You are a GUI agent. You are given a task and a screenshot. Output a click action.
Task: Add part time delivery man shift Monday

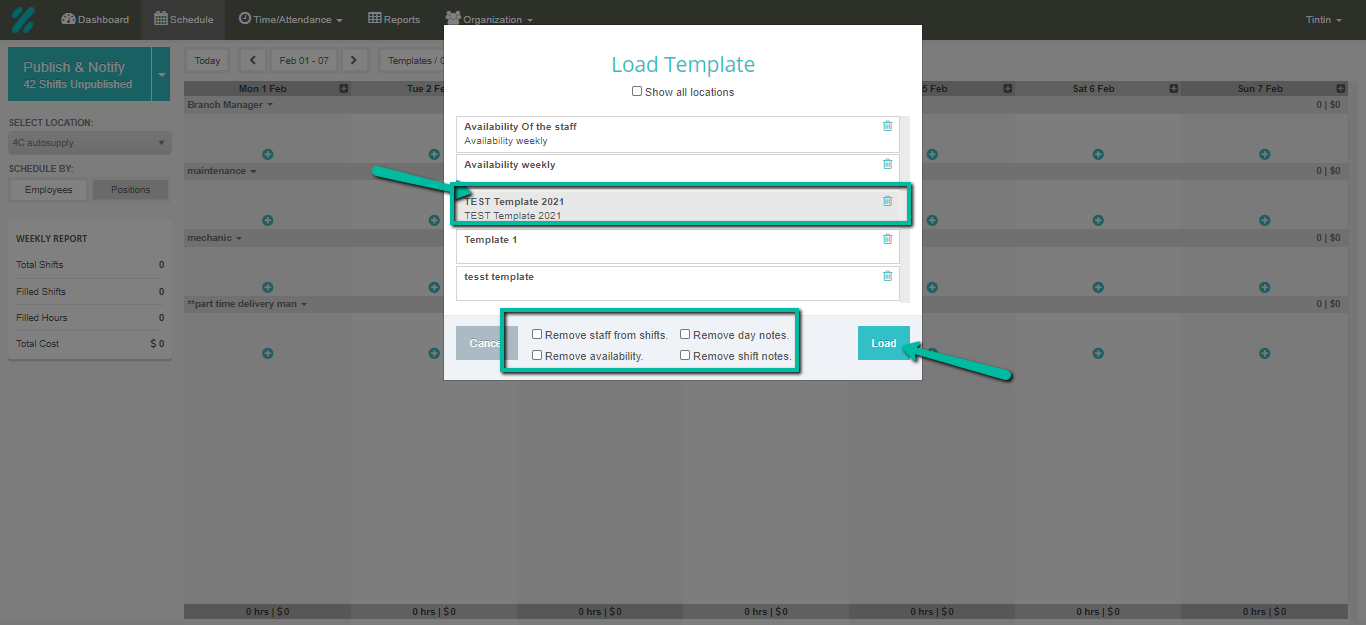[x=267, y=353]
